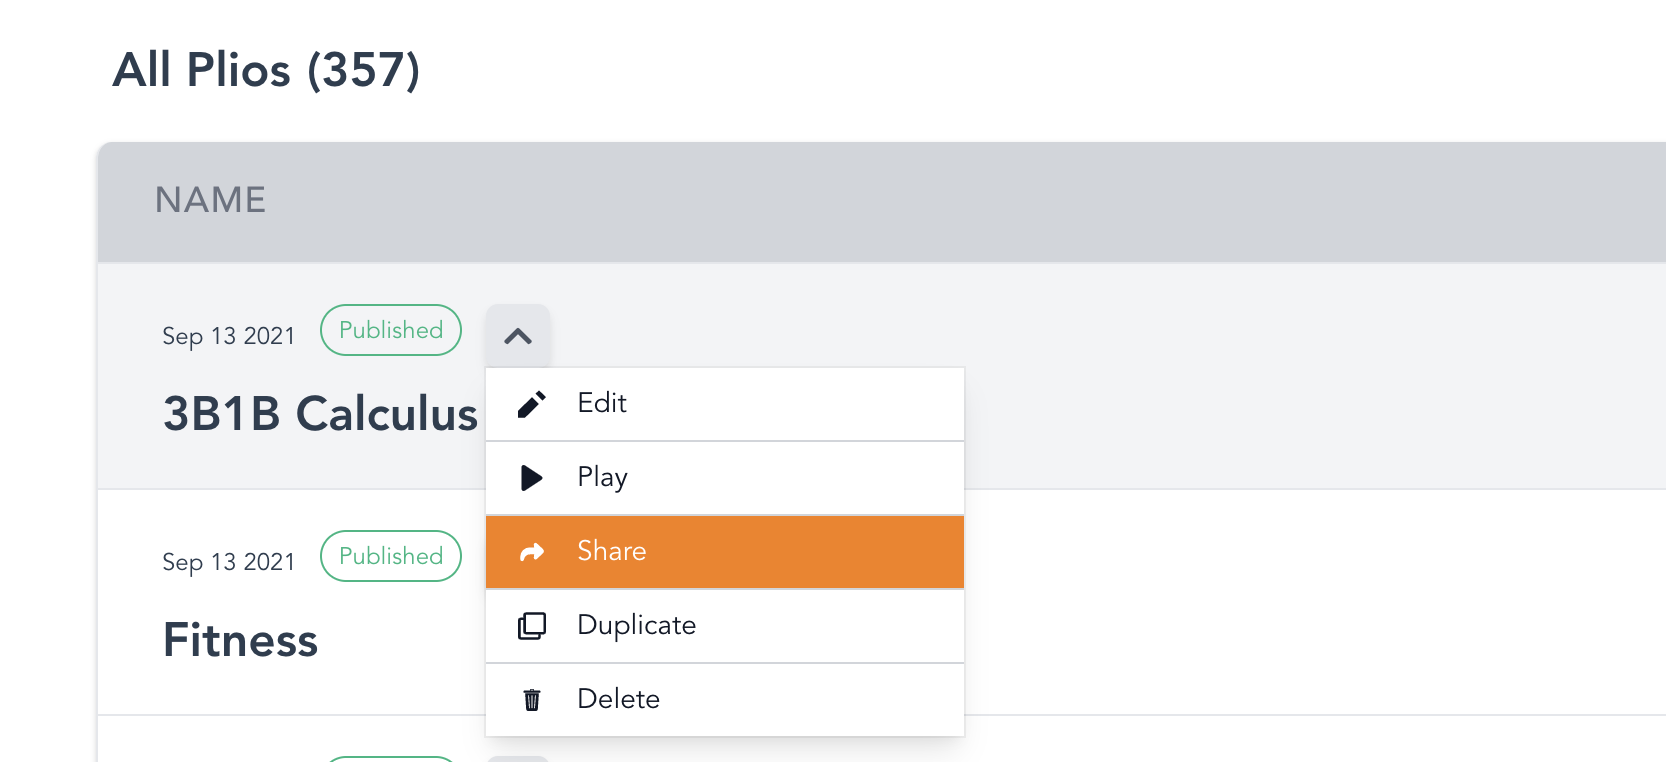Screen dimensions: 1666x762
Task: Click the pencil Edit icon
Action: pyautogui.click(x=532, y=404)
